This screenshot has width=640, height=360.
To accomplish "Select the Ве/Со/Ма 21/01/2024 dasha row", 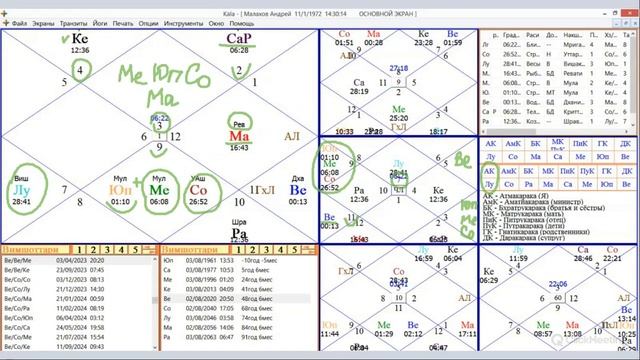I will pyautogui.click(x=77, y=299).
